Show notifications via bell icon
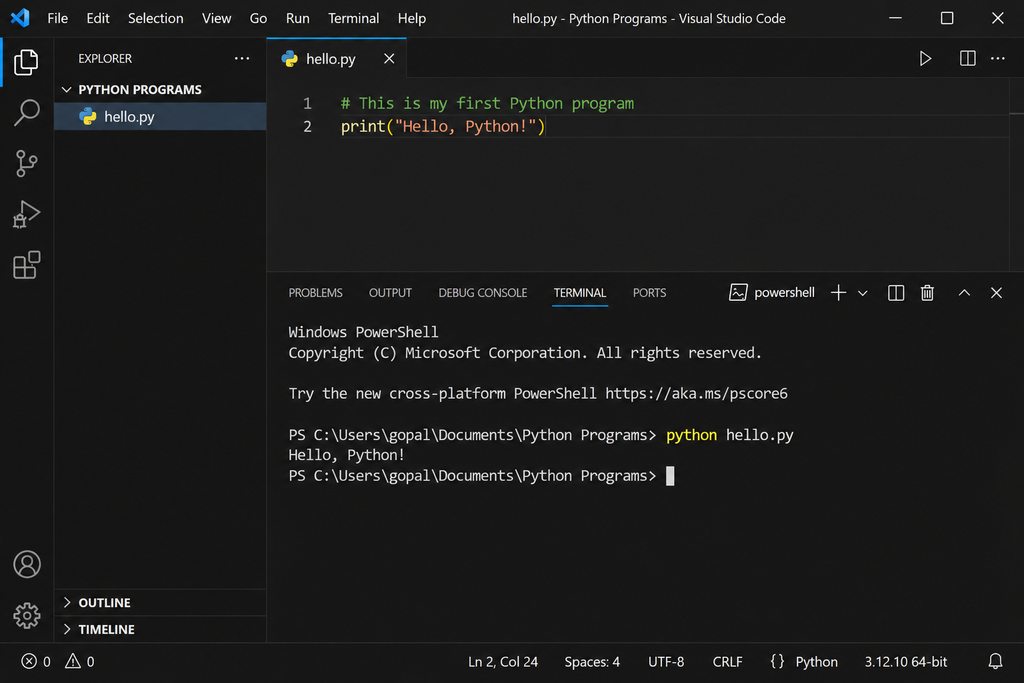 pyautogui.click(x=995, y=661)
